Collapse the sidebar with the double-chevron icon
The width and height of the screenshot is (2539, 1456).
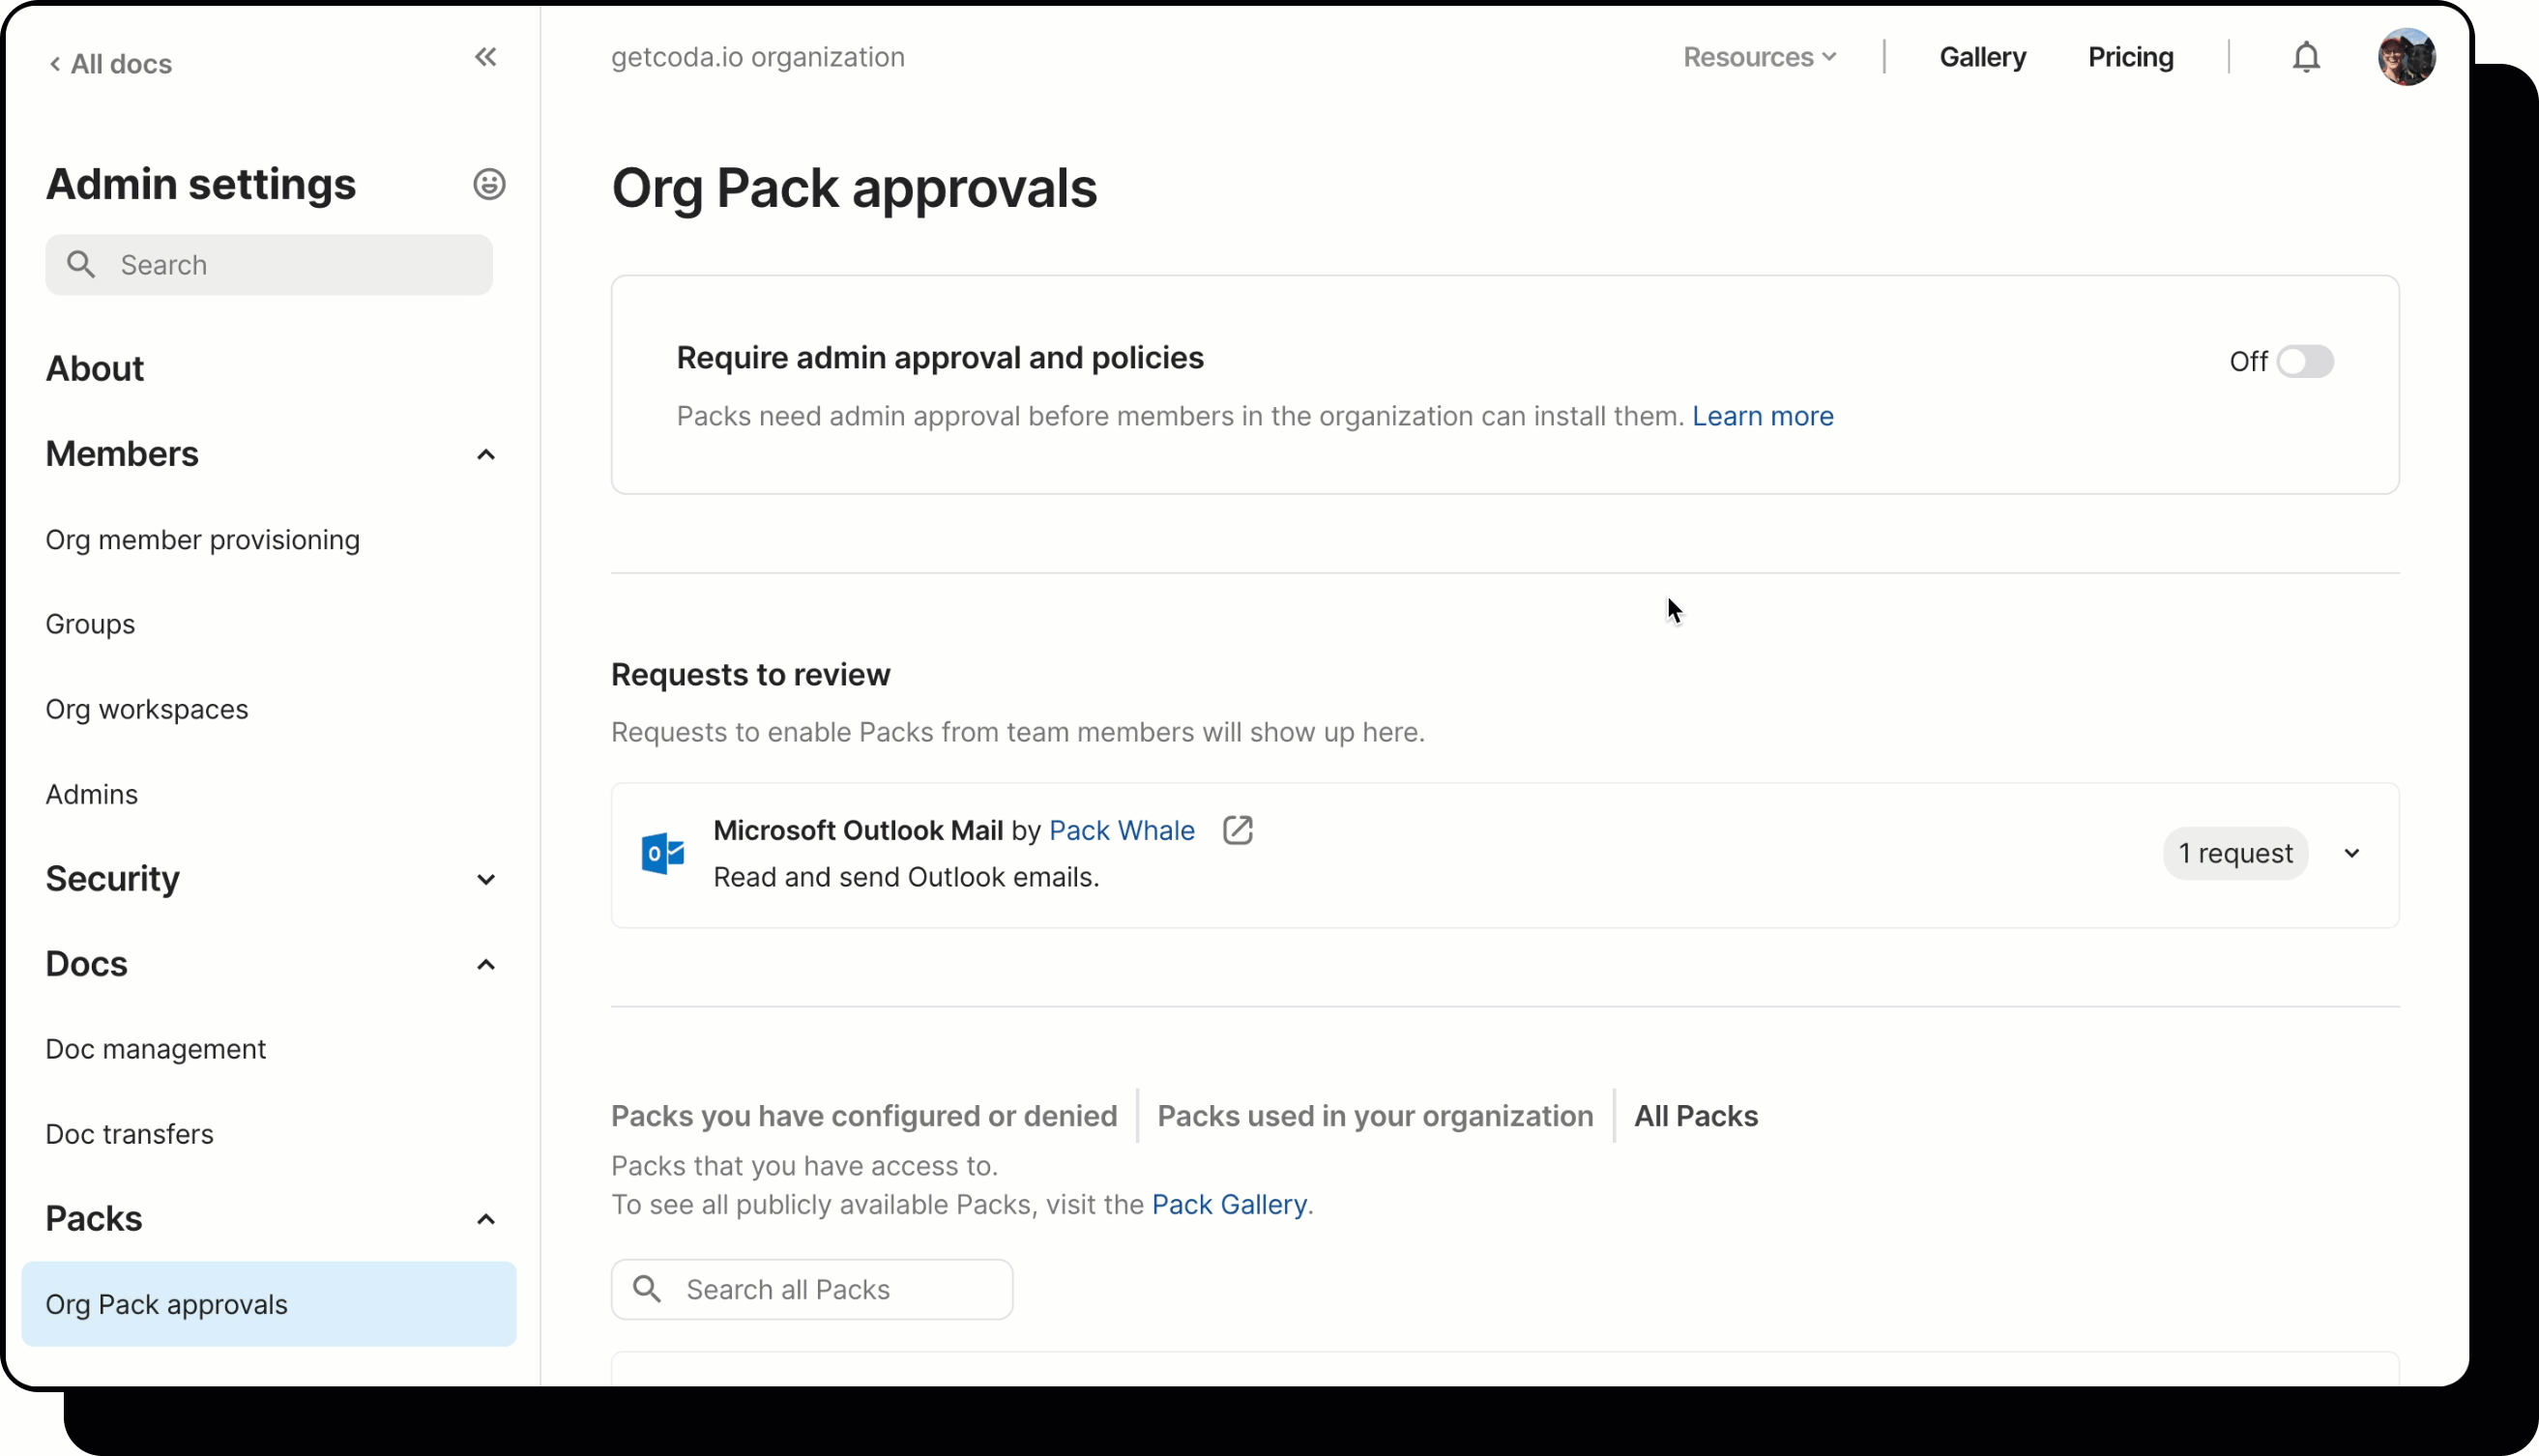pos(486,57)
